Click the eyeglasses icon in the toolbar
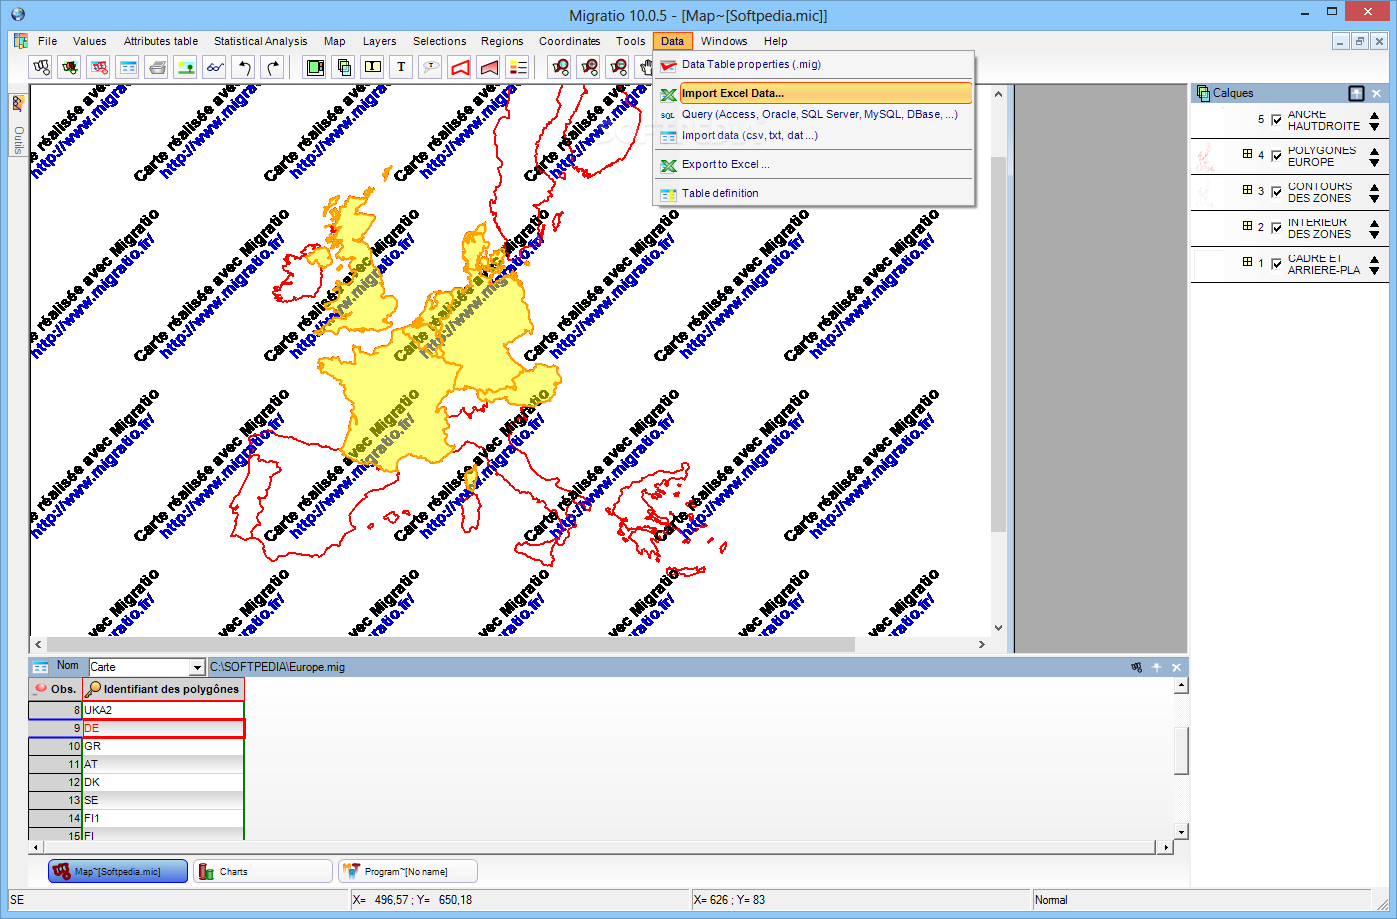 215,67
